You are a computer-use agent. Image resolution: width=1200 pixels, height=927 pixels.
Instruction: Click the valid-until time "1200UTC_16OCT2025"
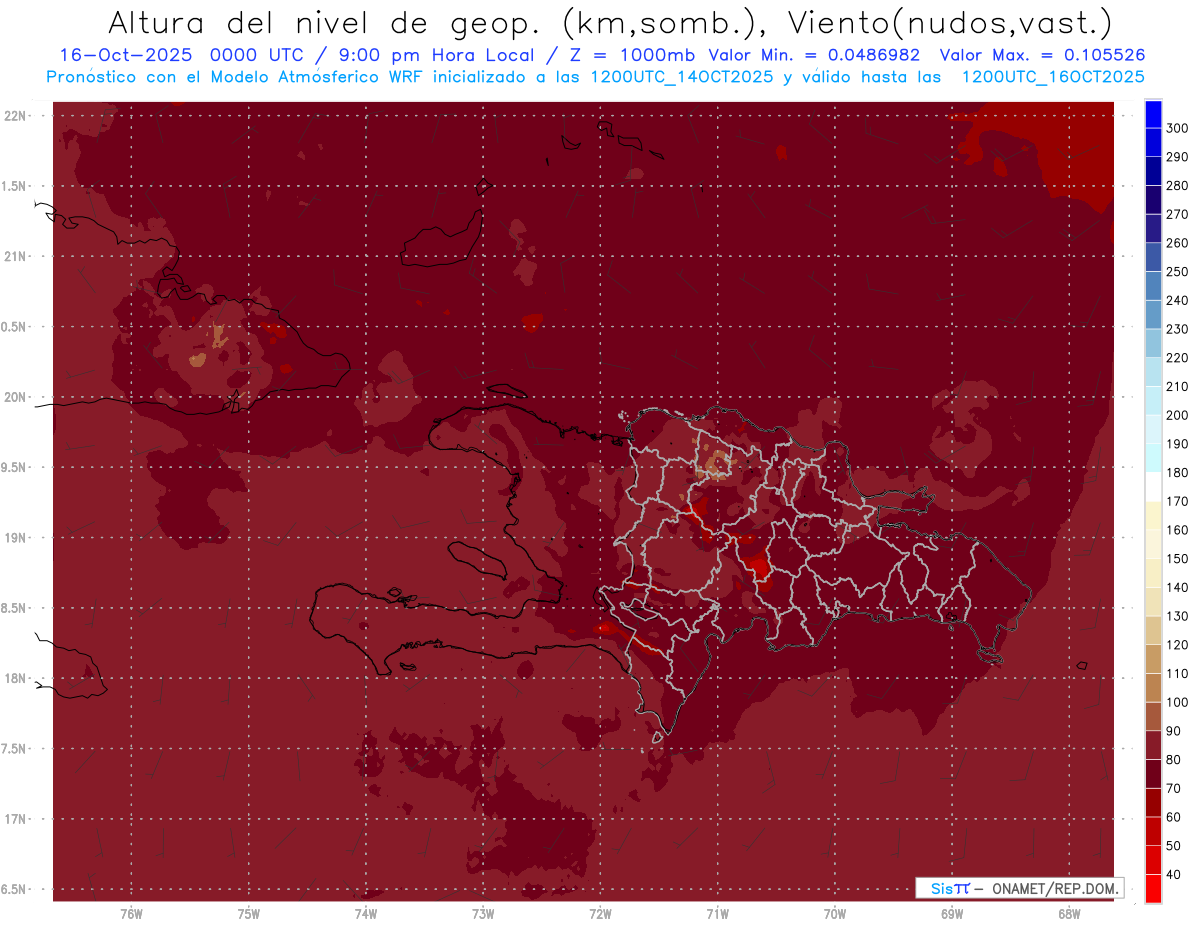point(1053,77)
